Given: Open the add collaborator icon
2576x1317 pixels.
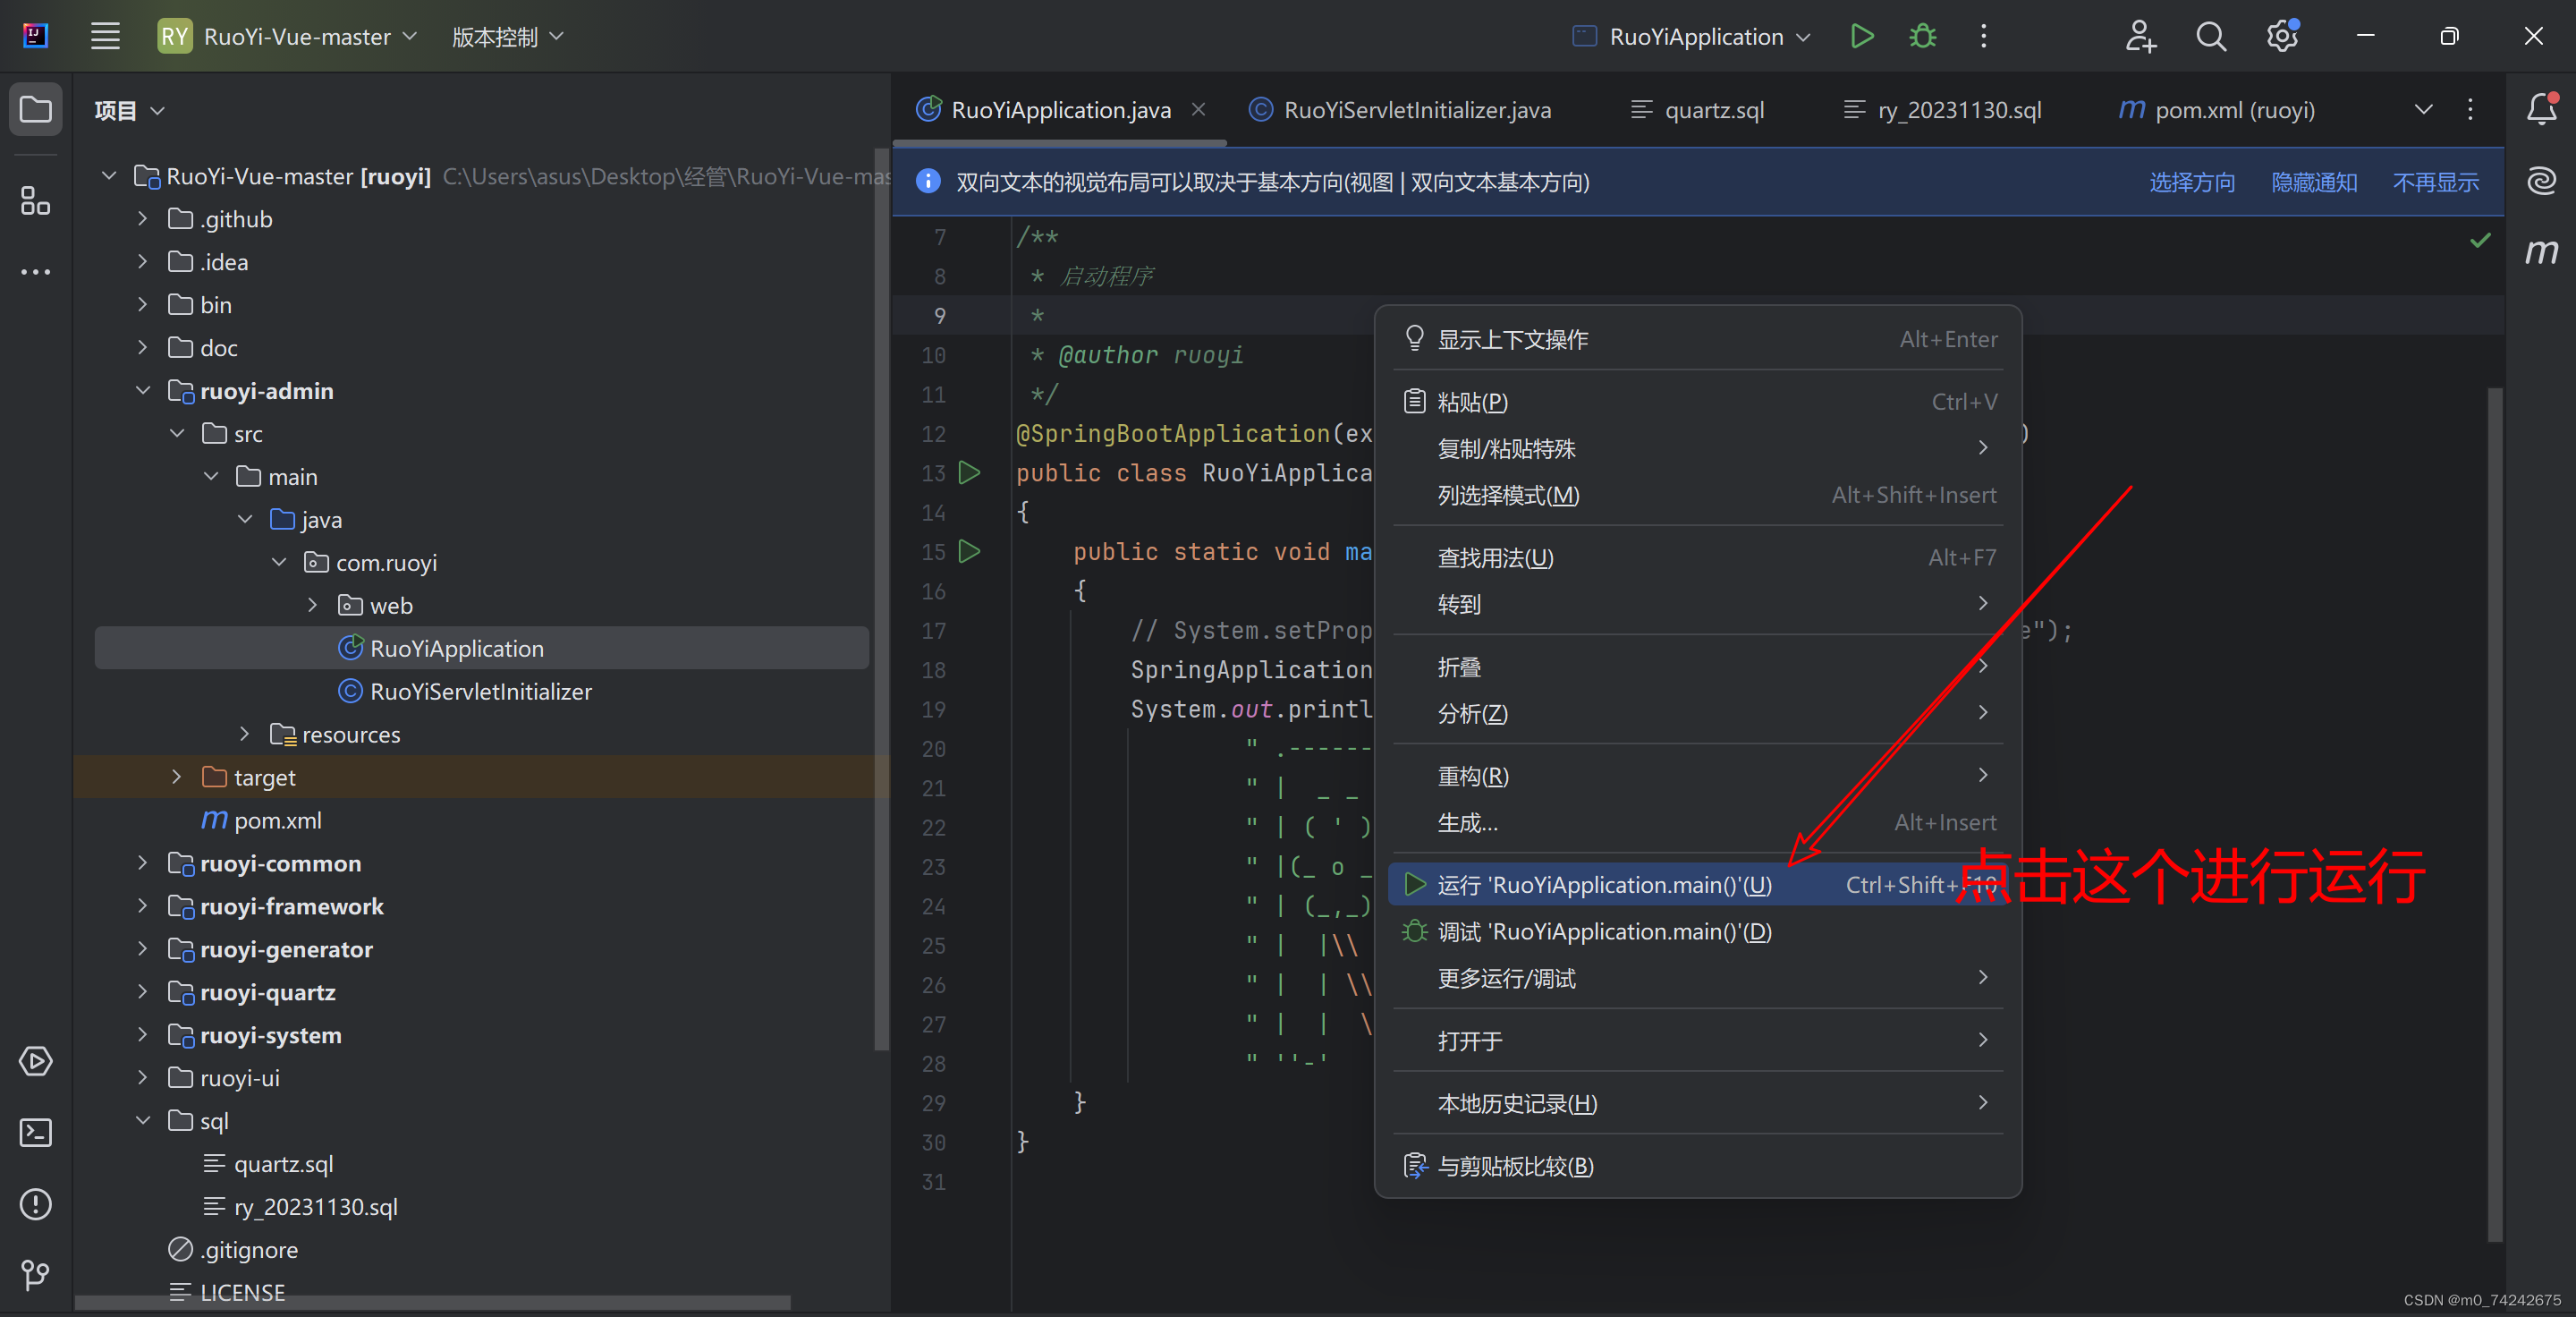Looking at the screenshot, I should point(2140,37).
